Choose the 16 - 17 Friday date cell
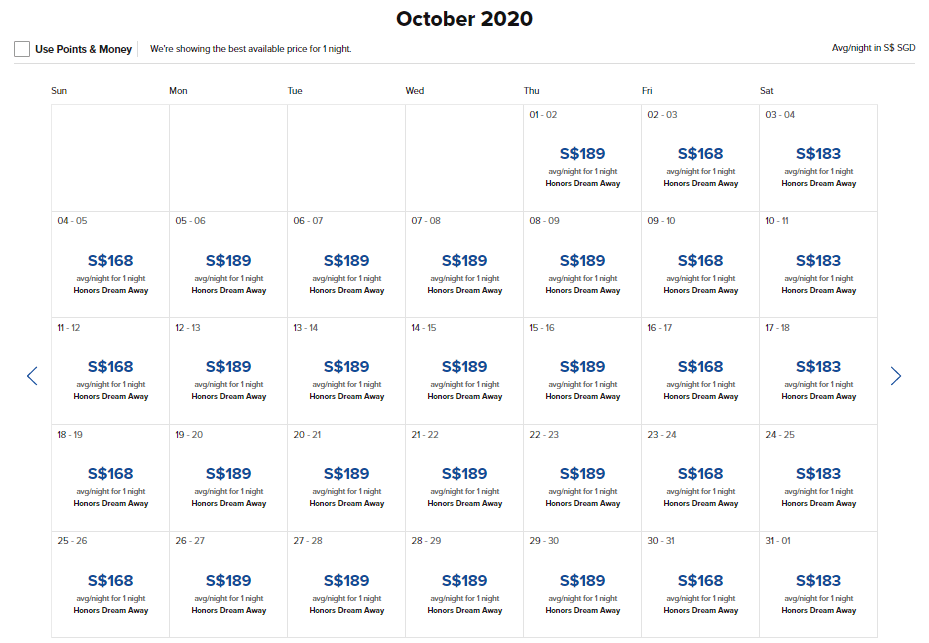The width and height of the screenshot is (929, 643). pos(700,371)
